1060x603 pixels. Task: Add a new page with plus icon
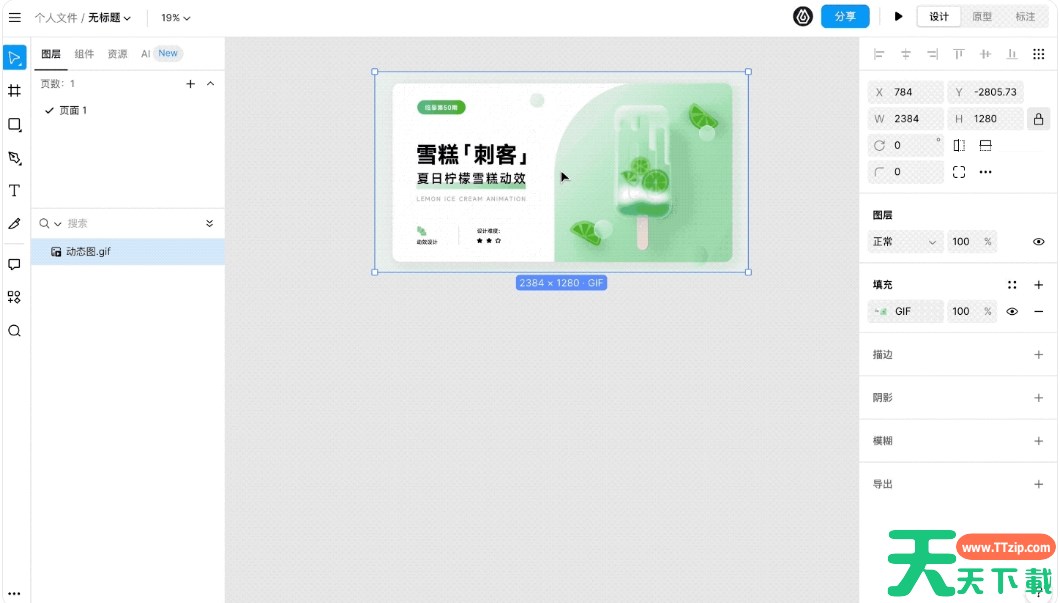pyautogui.click(x=190, y=84)
